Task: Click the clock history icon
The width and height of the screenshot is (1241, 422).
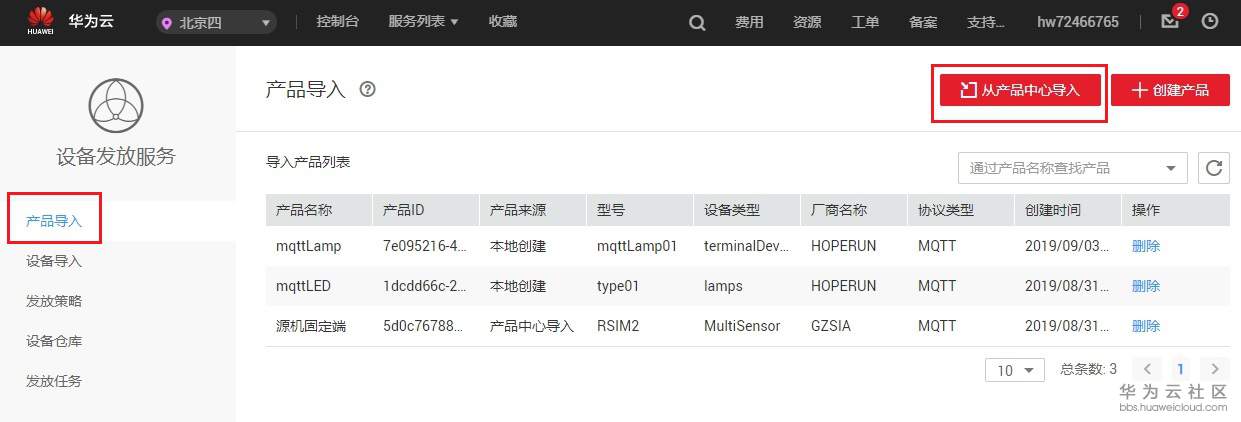Action: coord(1210,22)
